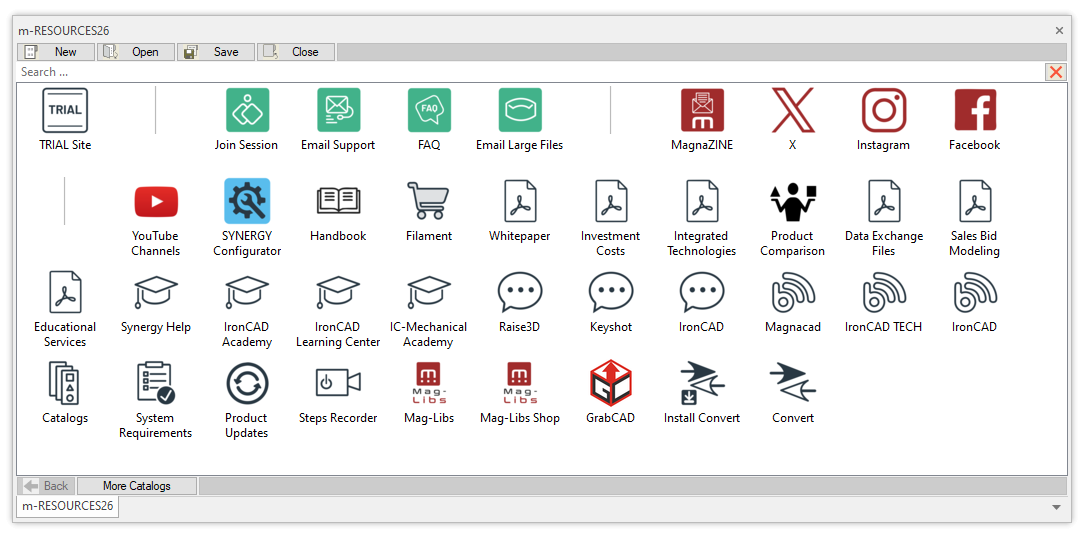Launch the Steps Recorder
This screenshot has width=1088, height=542.
click(338, 384)
